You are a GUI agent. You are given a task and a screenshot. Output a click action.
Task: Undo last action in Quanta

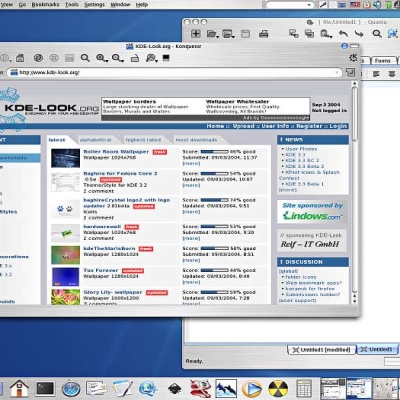tap(343, 33)
